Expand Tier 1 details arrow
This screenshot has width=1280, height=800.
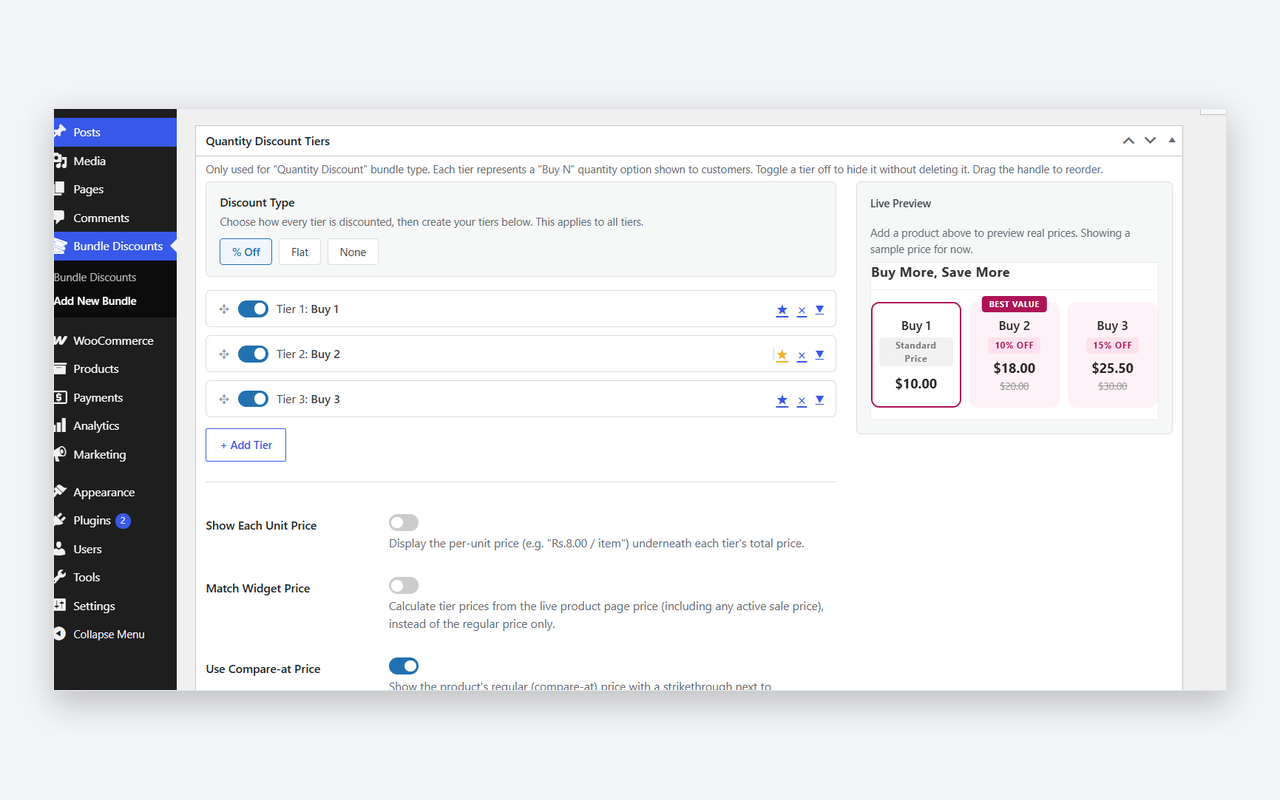point(820,310)
